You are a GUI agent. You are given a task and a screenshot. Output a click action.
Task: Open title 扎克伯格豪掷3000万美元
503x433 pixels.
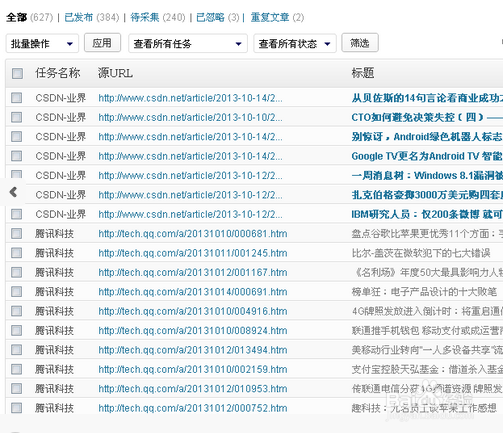[427, 195]
